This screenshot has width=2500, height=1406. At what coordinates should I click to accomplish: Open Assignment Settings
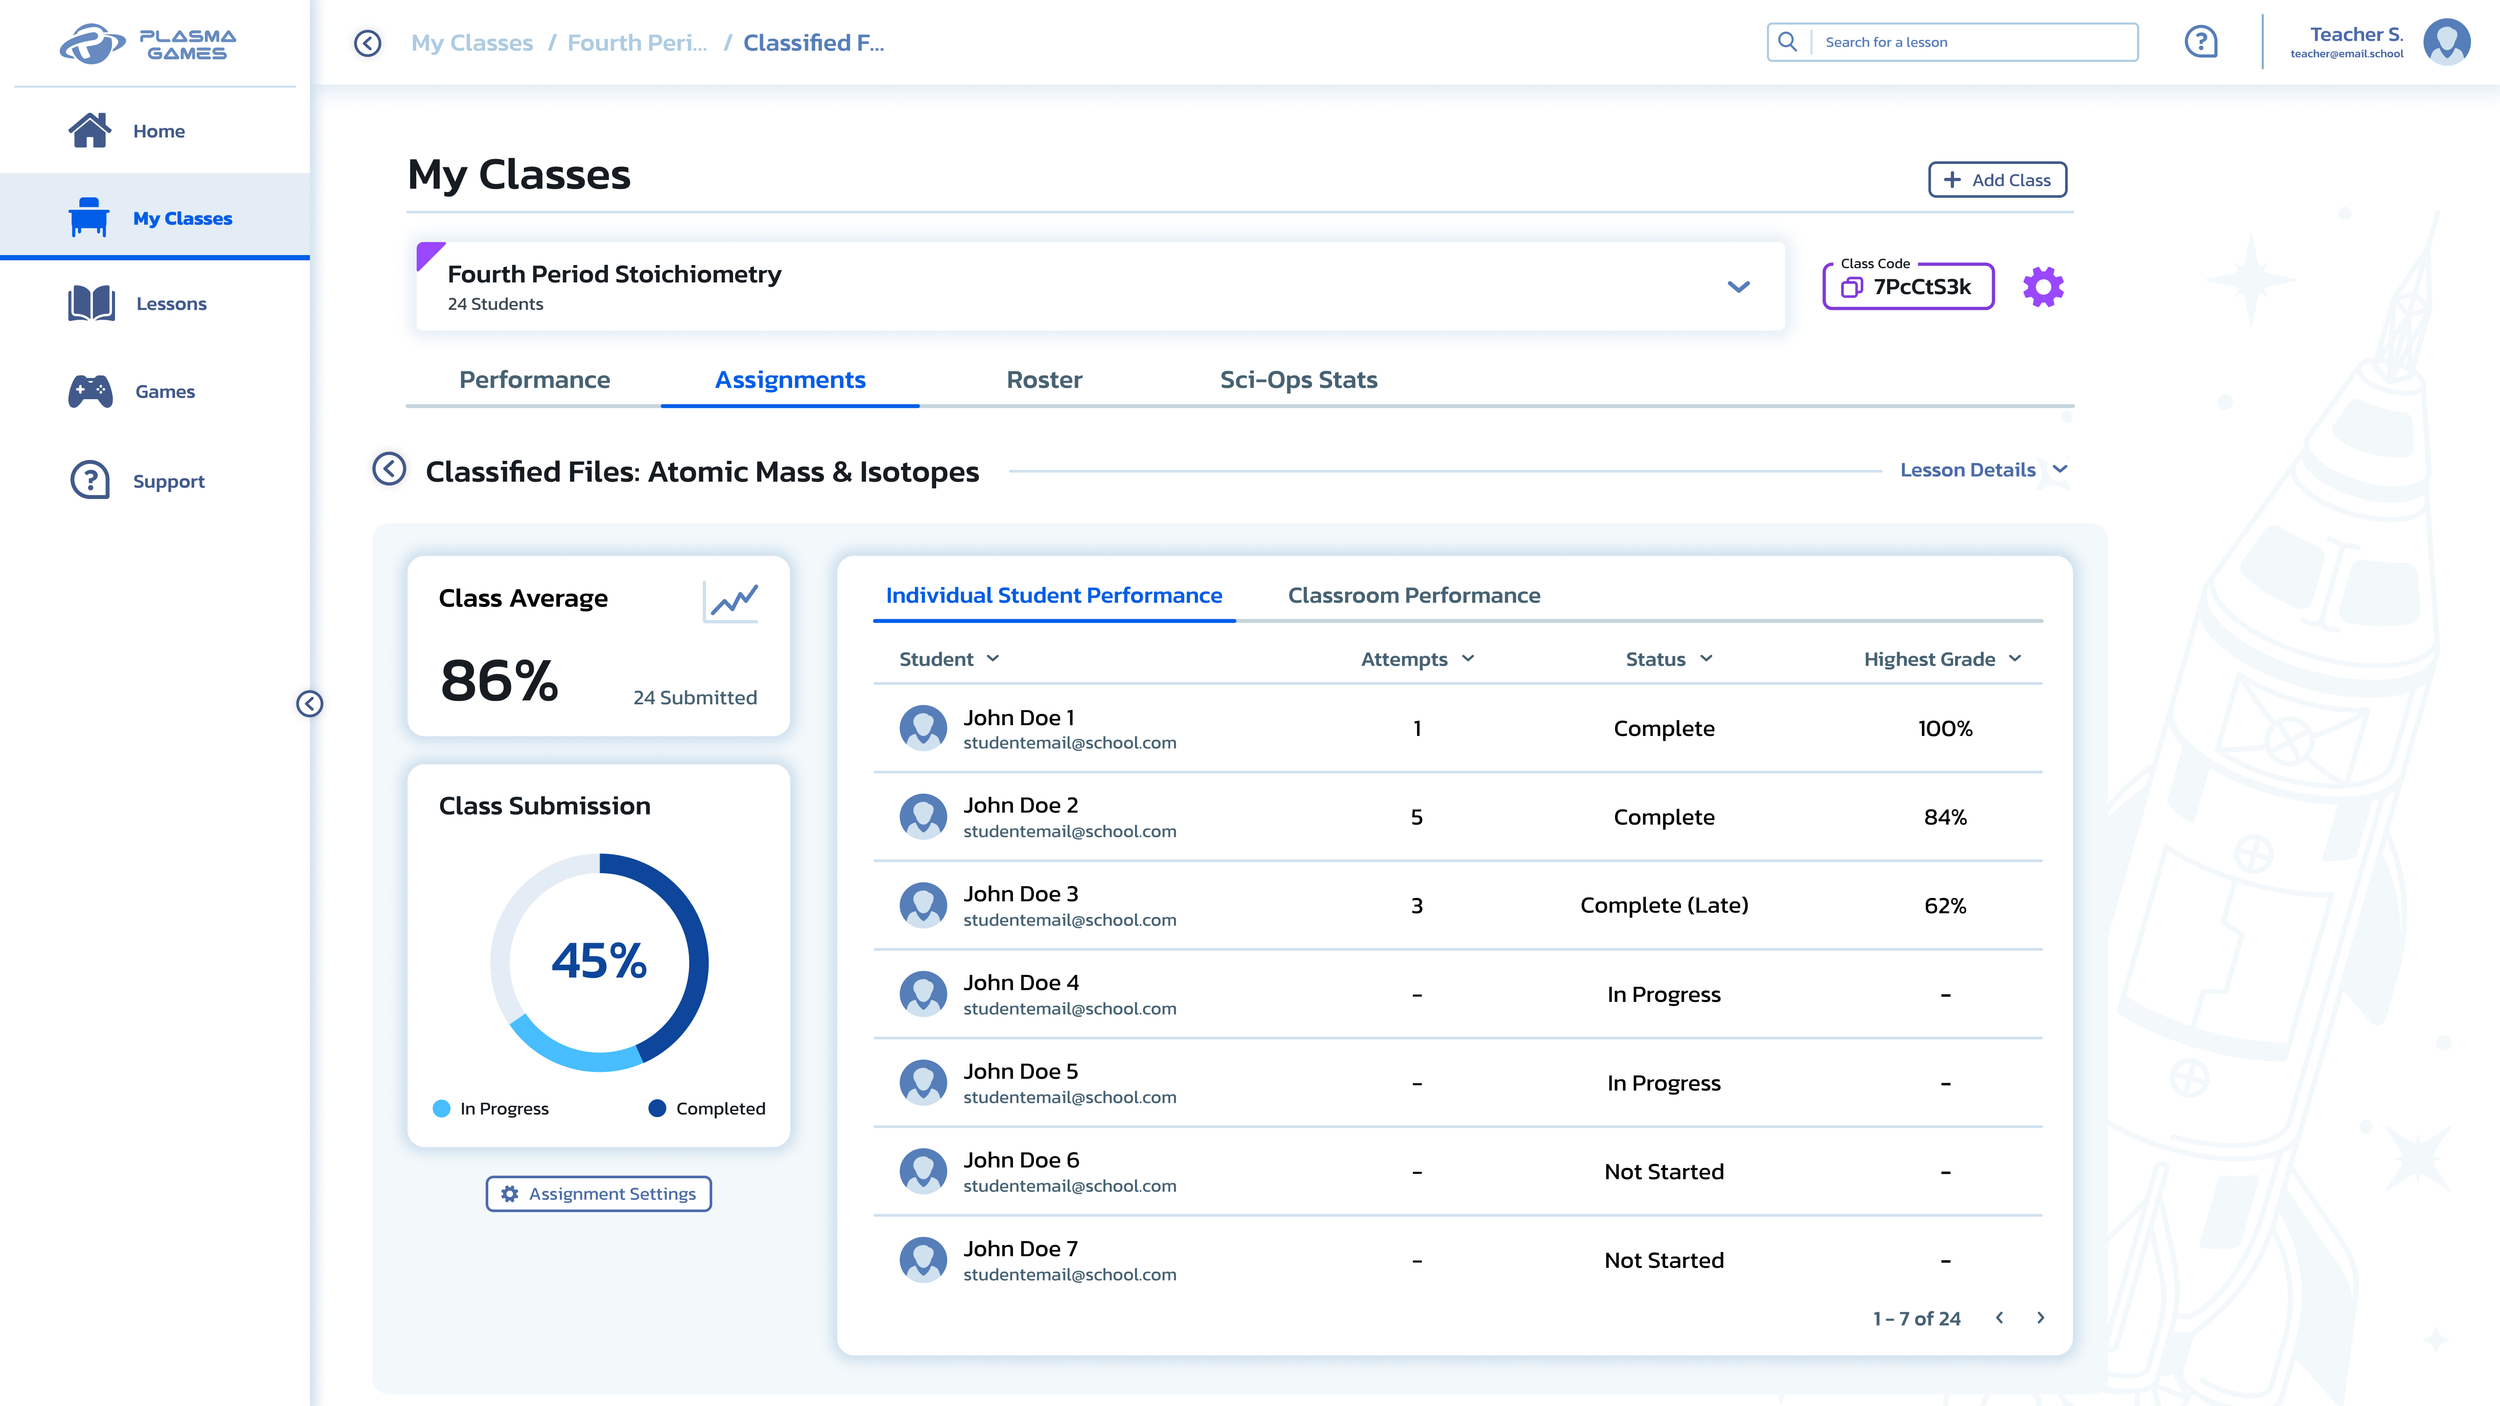(598, 1194)
